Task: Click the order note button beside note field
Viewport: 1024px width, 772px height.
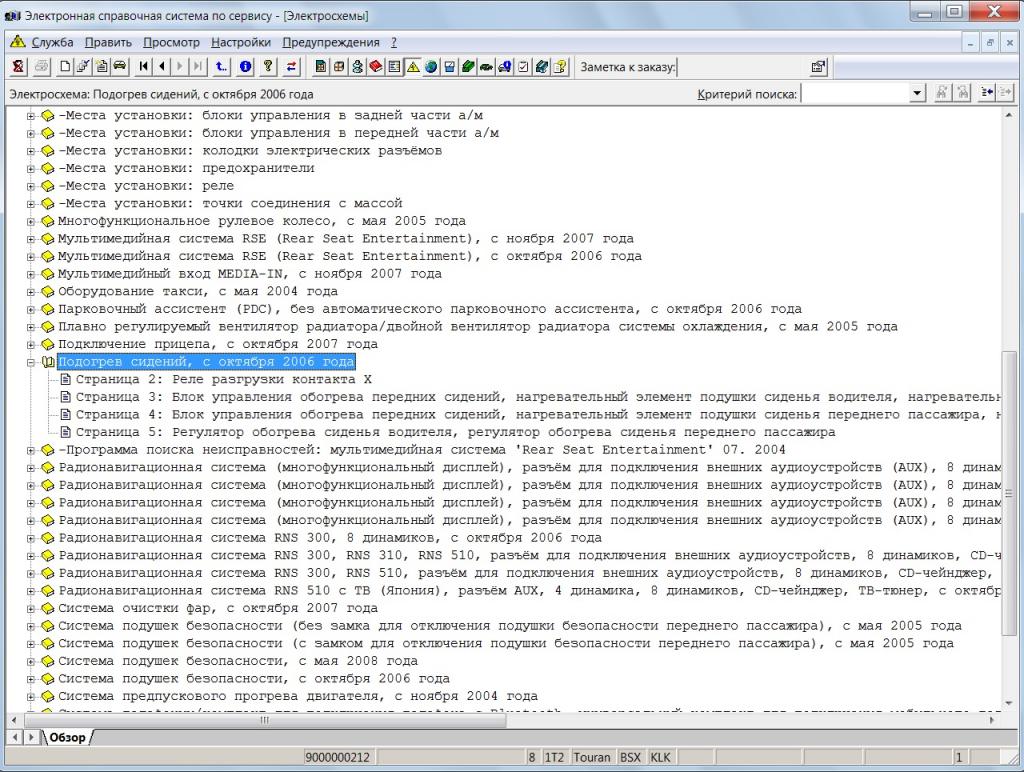Action: pos(818,67)
